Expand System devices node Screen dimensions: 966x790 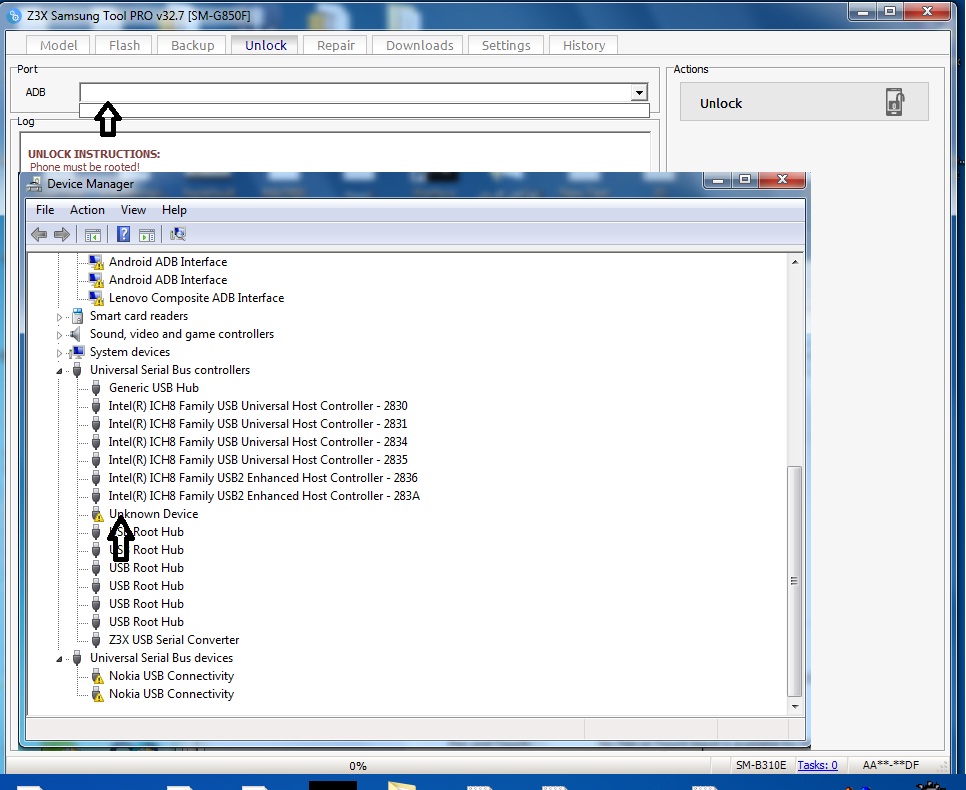point(60,352)
